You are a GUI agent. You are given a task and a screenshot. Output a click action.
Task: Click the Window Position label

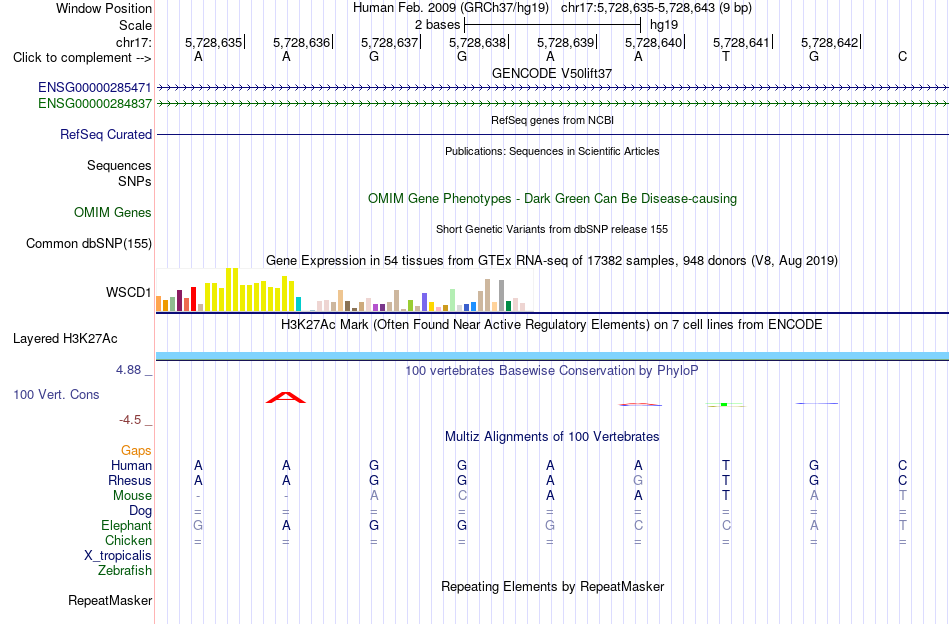[x=104, y=8]
